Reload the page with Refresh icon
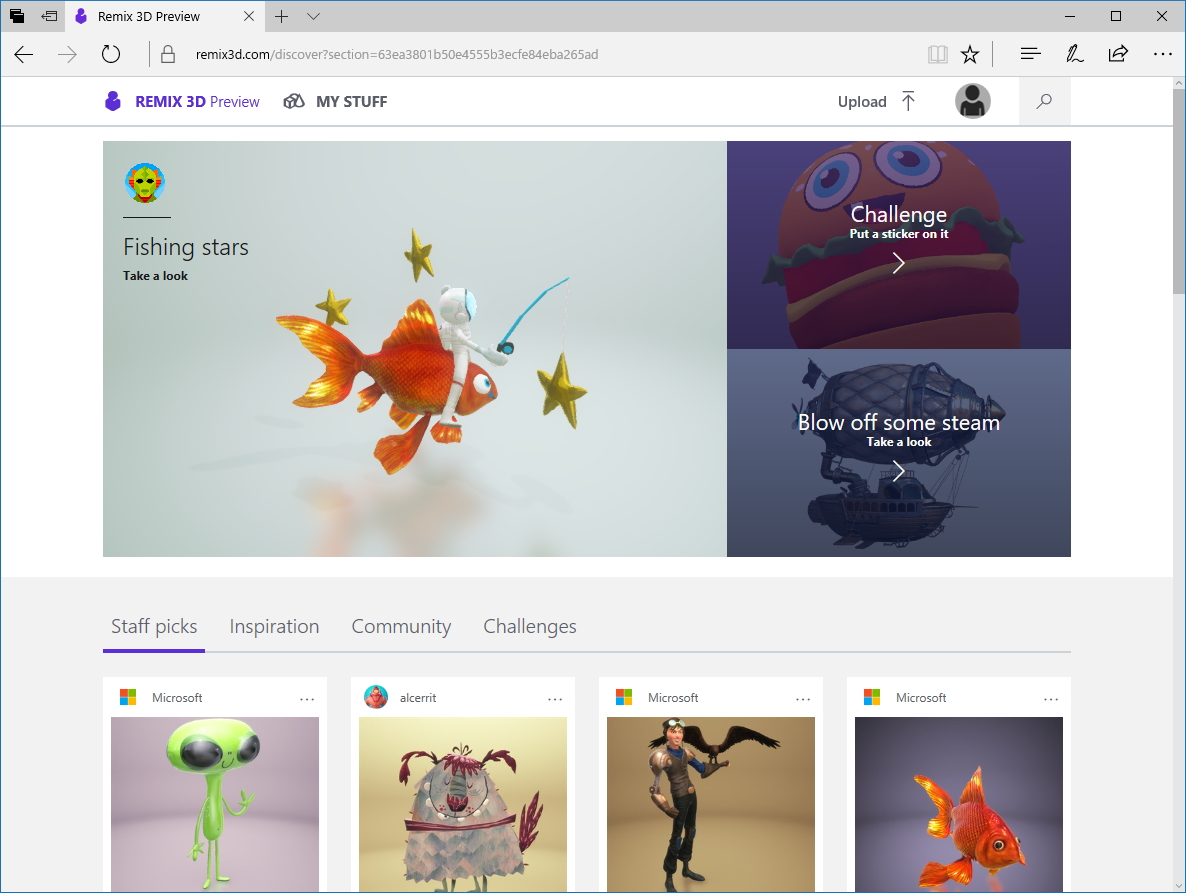Screen dimensions: 1186x893 click(111, 54)
